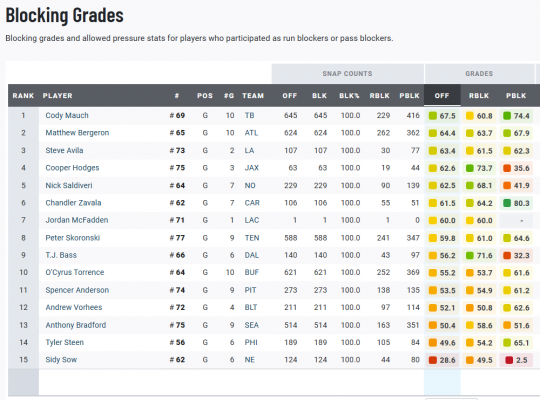Sort by PLAYER column header
The image size is (540, 400).
click(58, 96)
